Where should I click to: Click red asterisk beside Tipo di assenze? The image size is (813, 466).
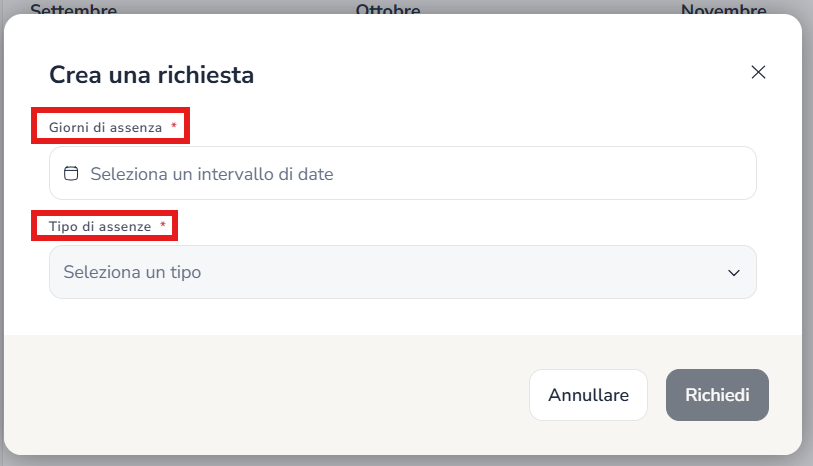pyautogui.click(x=163, y=225)
